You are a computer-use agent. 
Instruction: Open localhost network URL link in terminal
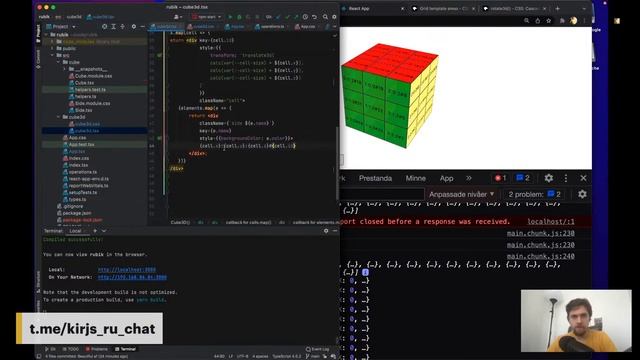(x=127, y=270)
